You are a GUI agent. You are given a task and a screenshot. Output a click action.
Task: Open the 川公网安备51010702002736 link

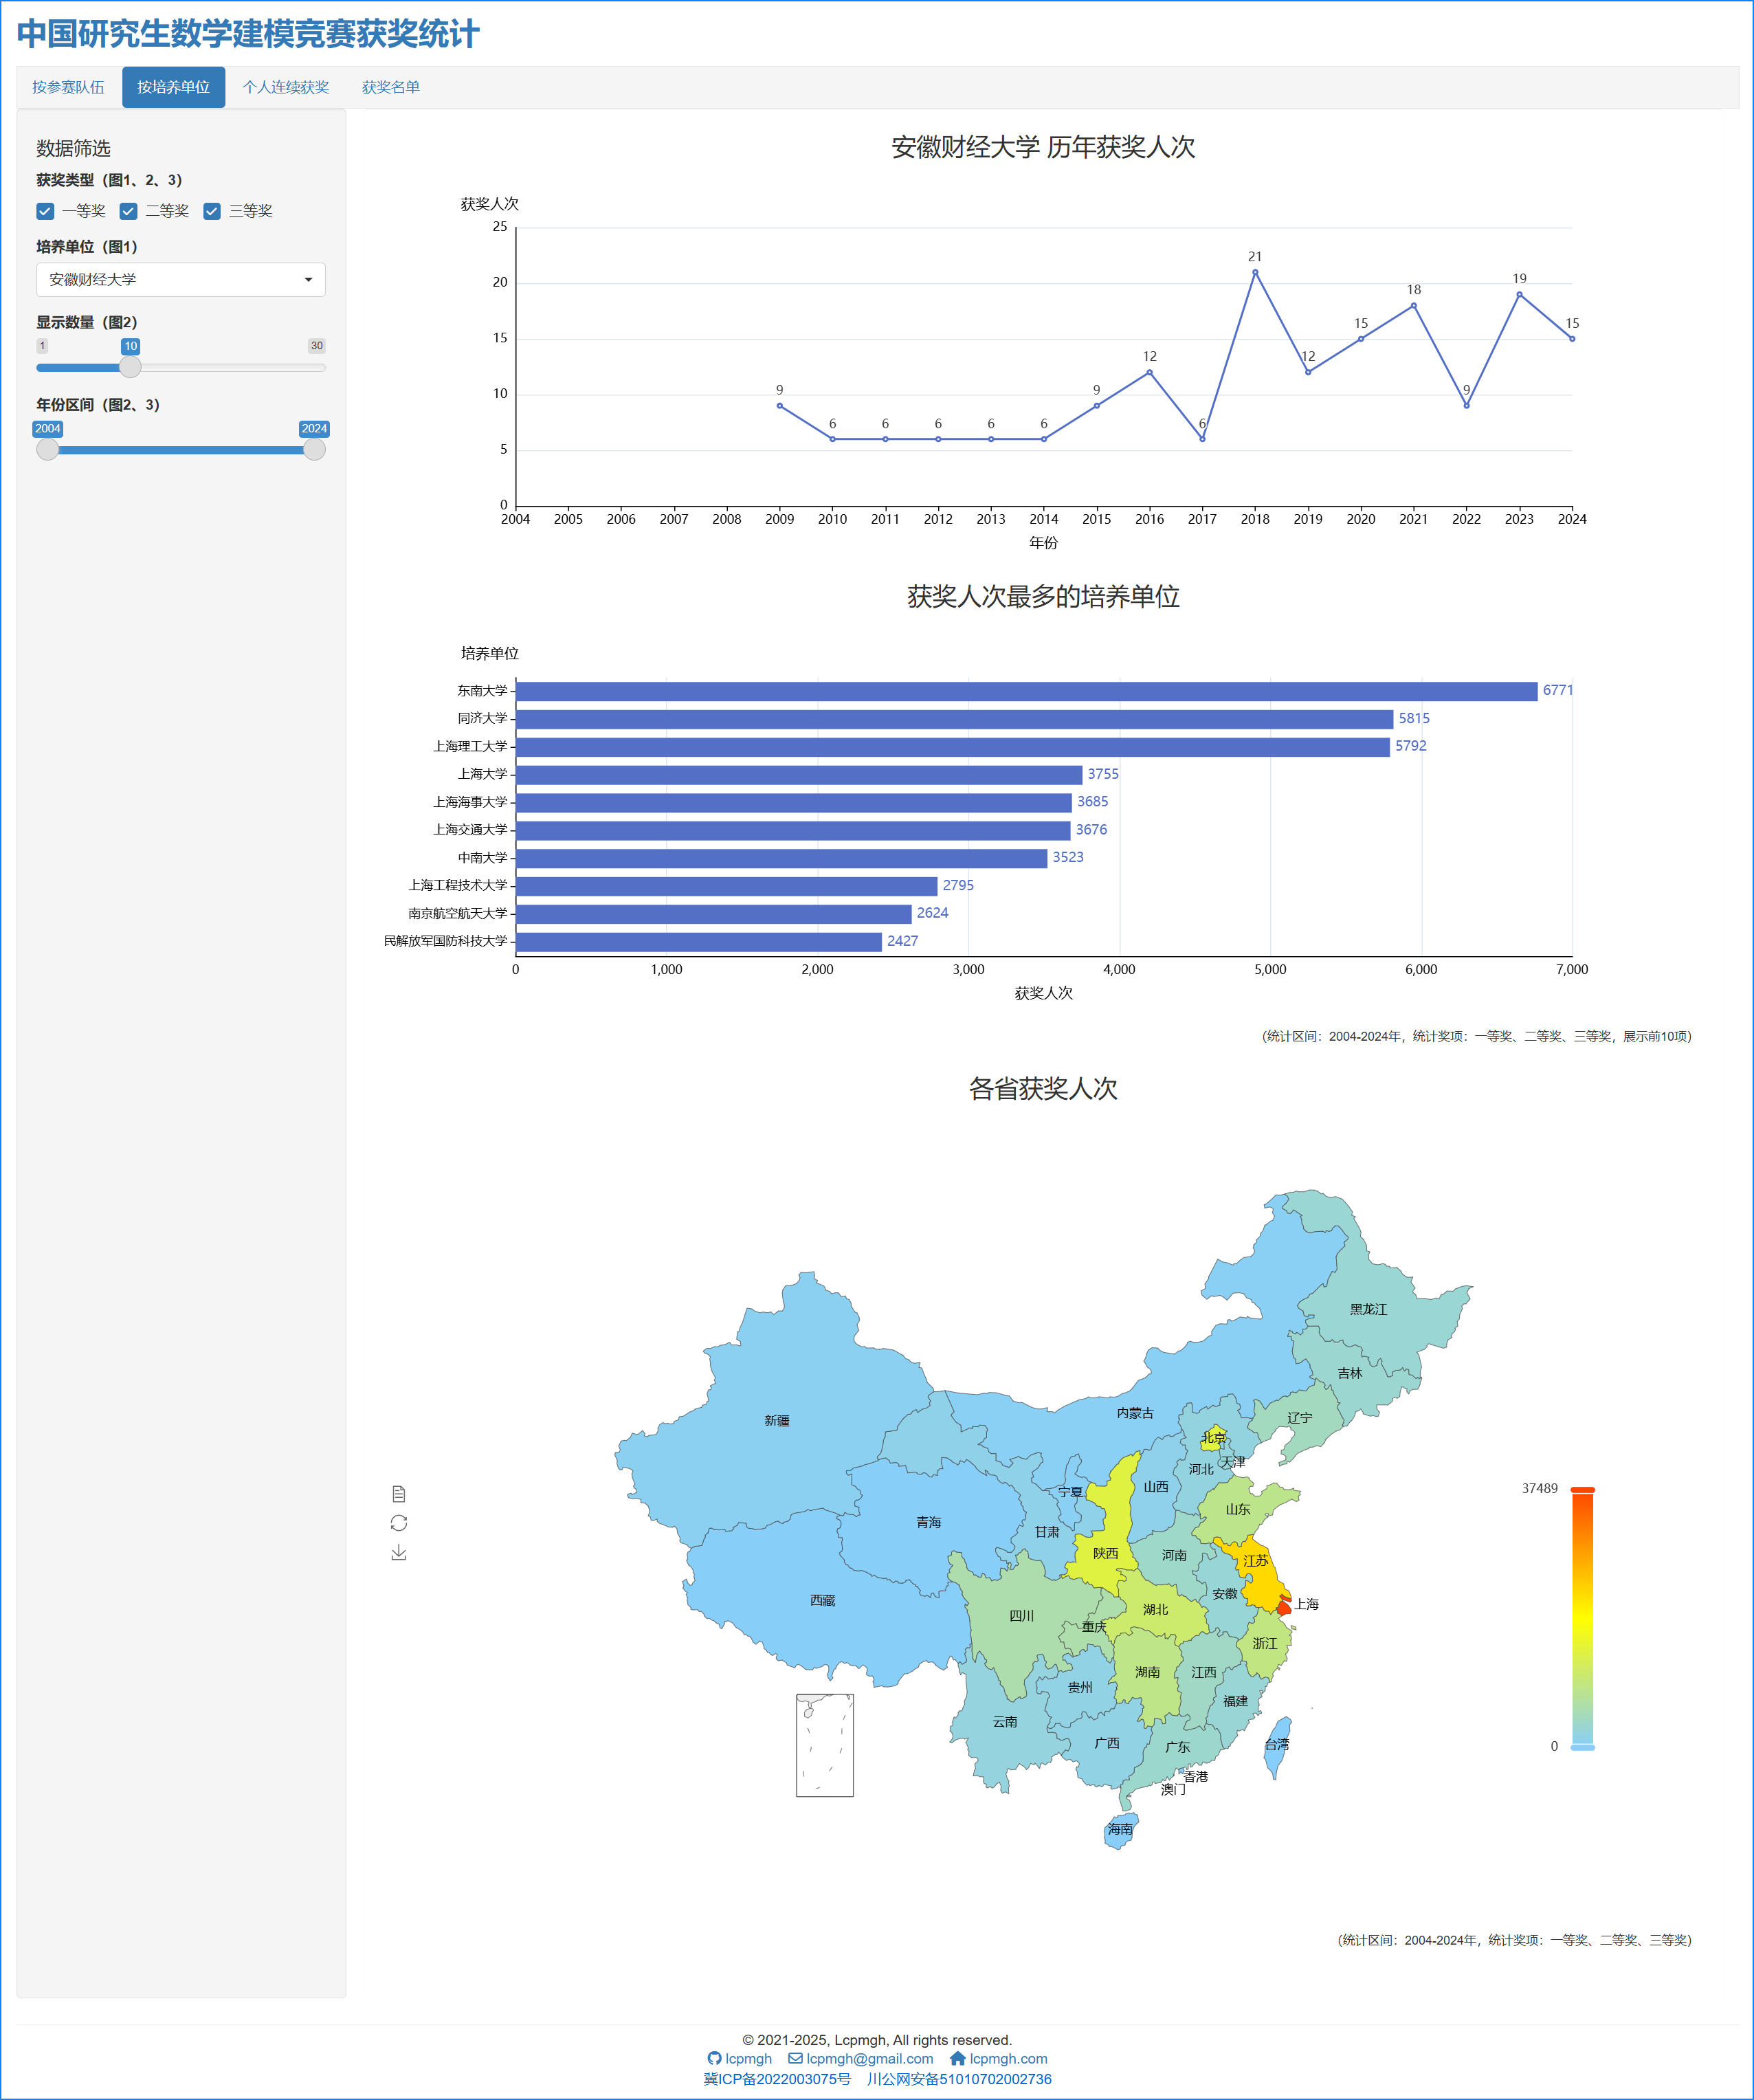point(959,2079)
